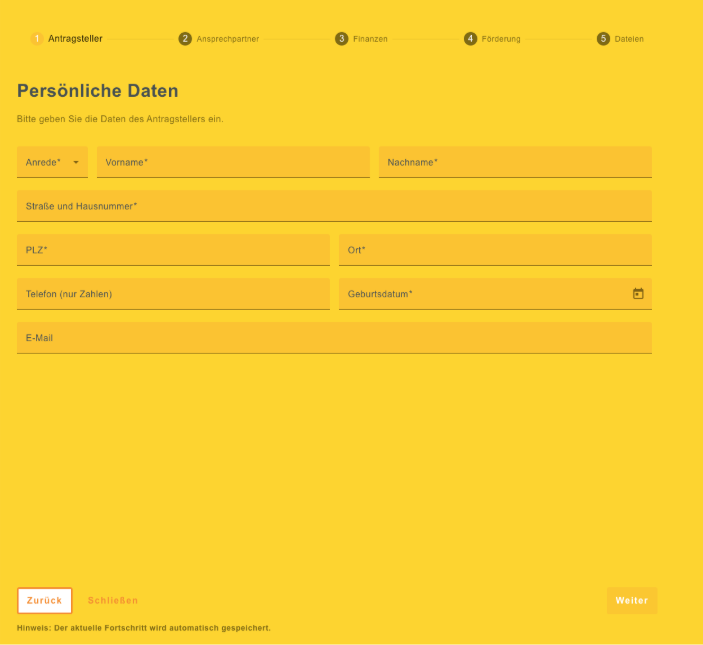Focus the PLZ input field
The width and height of the screenshot is (703, 645).
174,250
